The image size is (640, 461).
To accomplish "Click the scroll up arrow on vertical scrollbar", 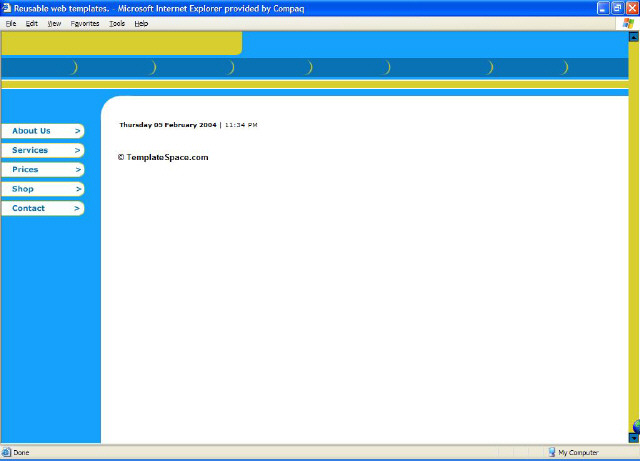I will click(633, 37).
